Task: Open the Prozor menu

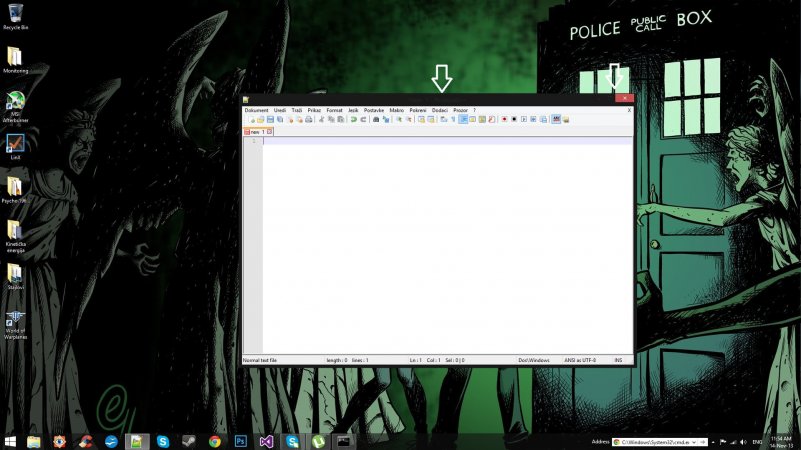Action: pos(460,110)
